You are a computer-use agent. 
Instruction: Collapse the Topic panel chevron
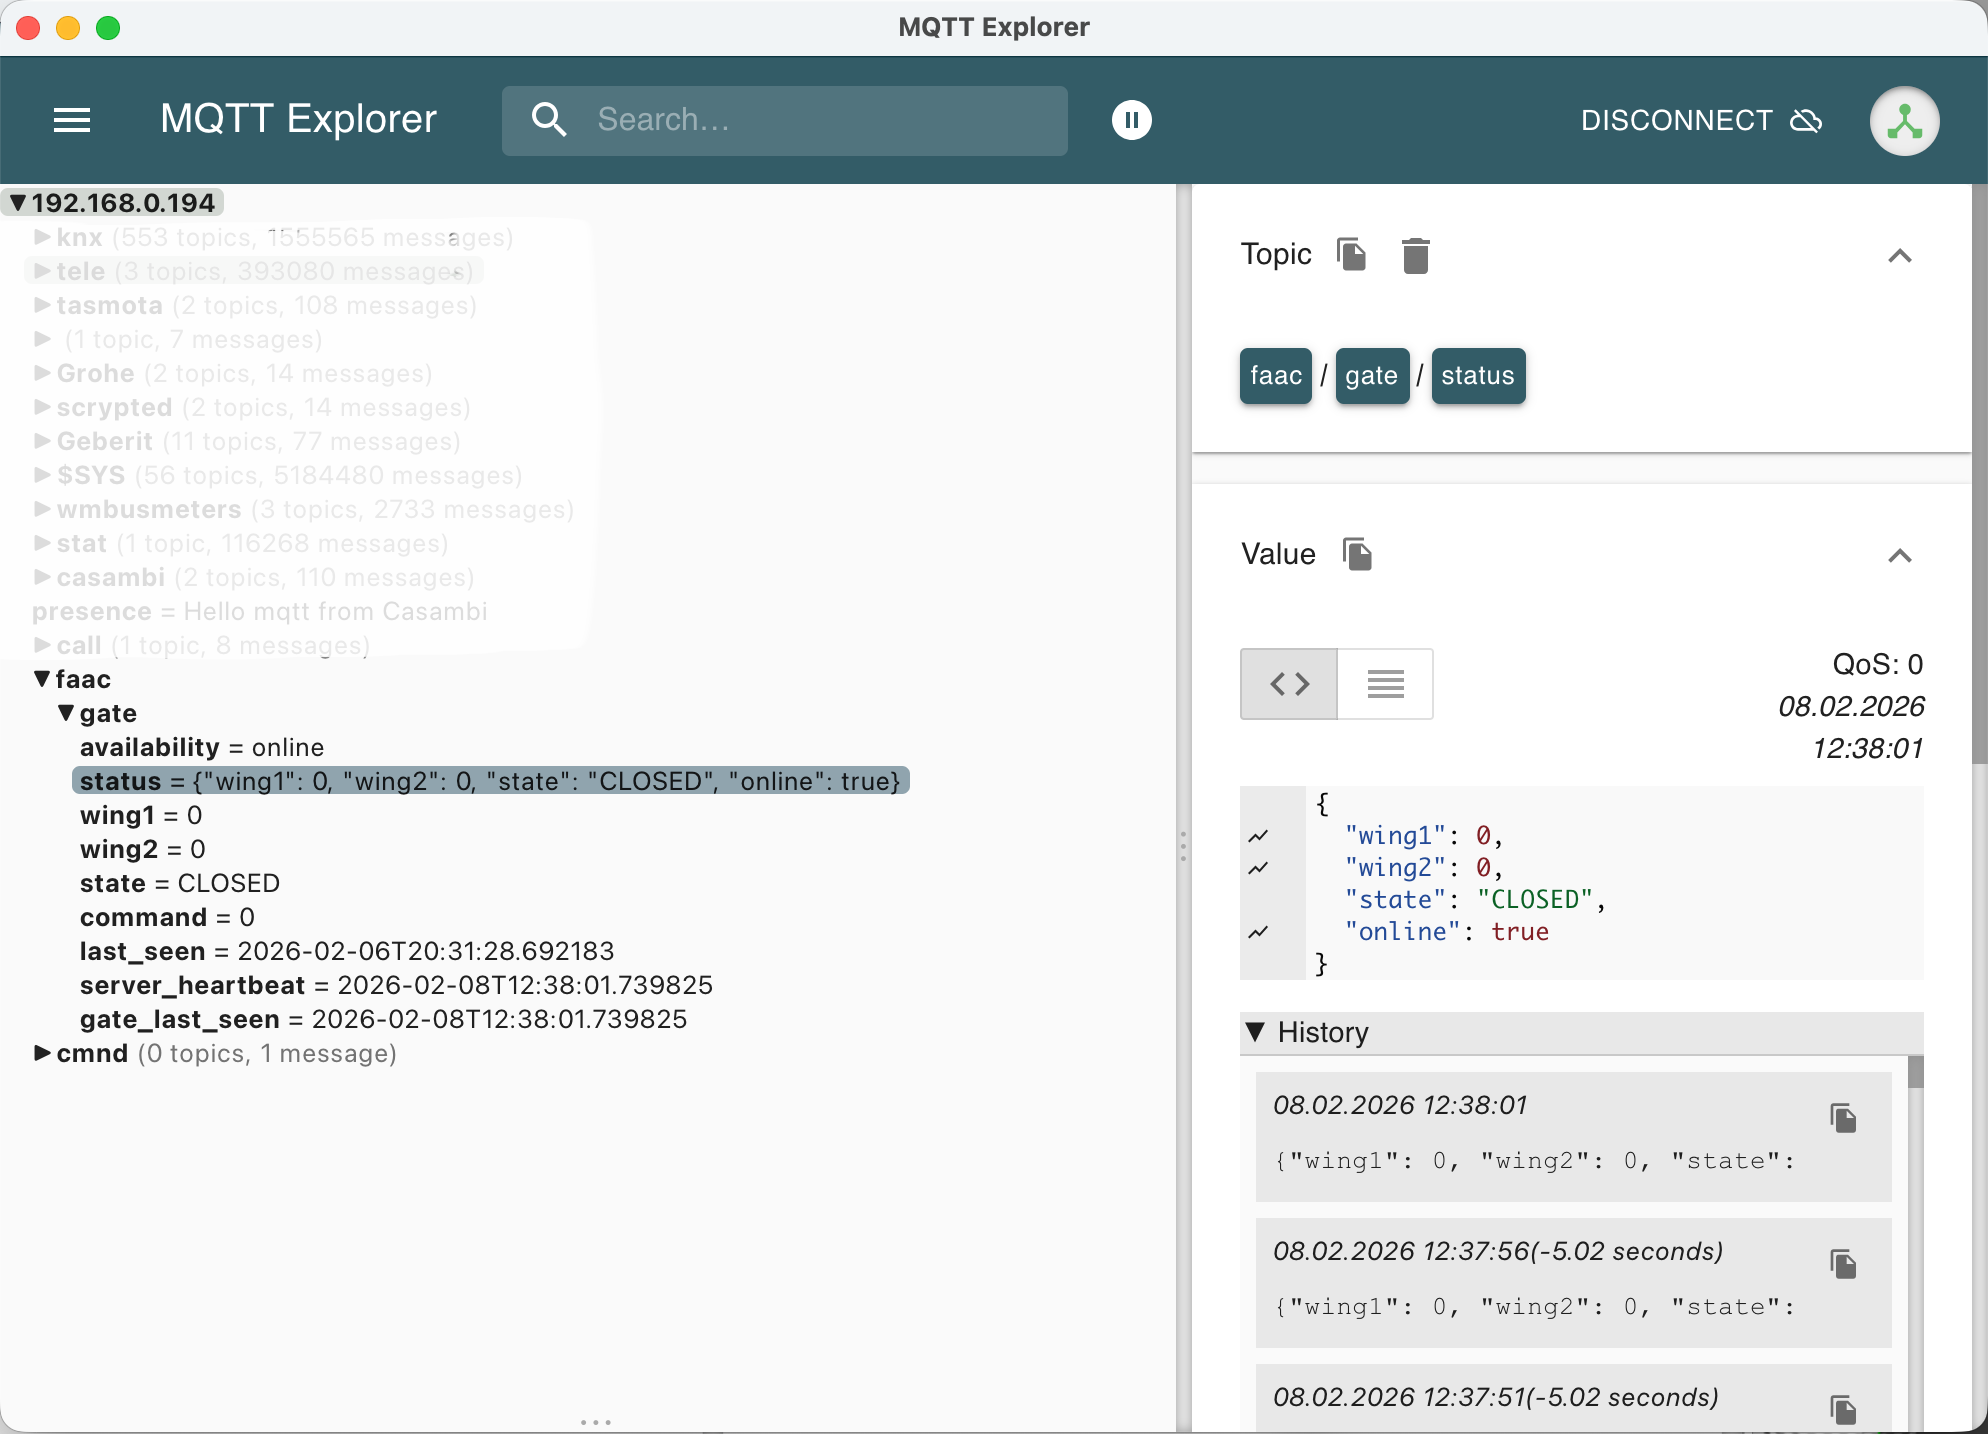pos(1899,256)
